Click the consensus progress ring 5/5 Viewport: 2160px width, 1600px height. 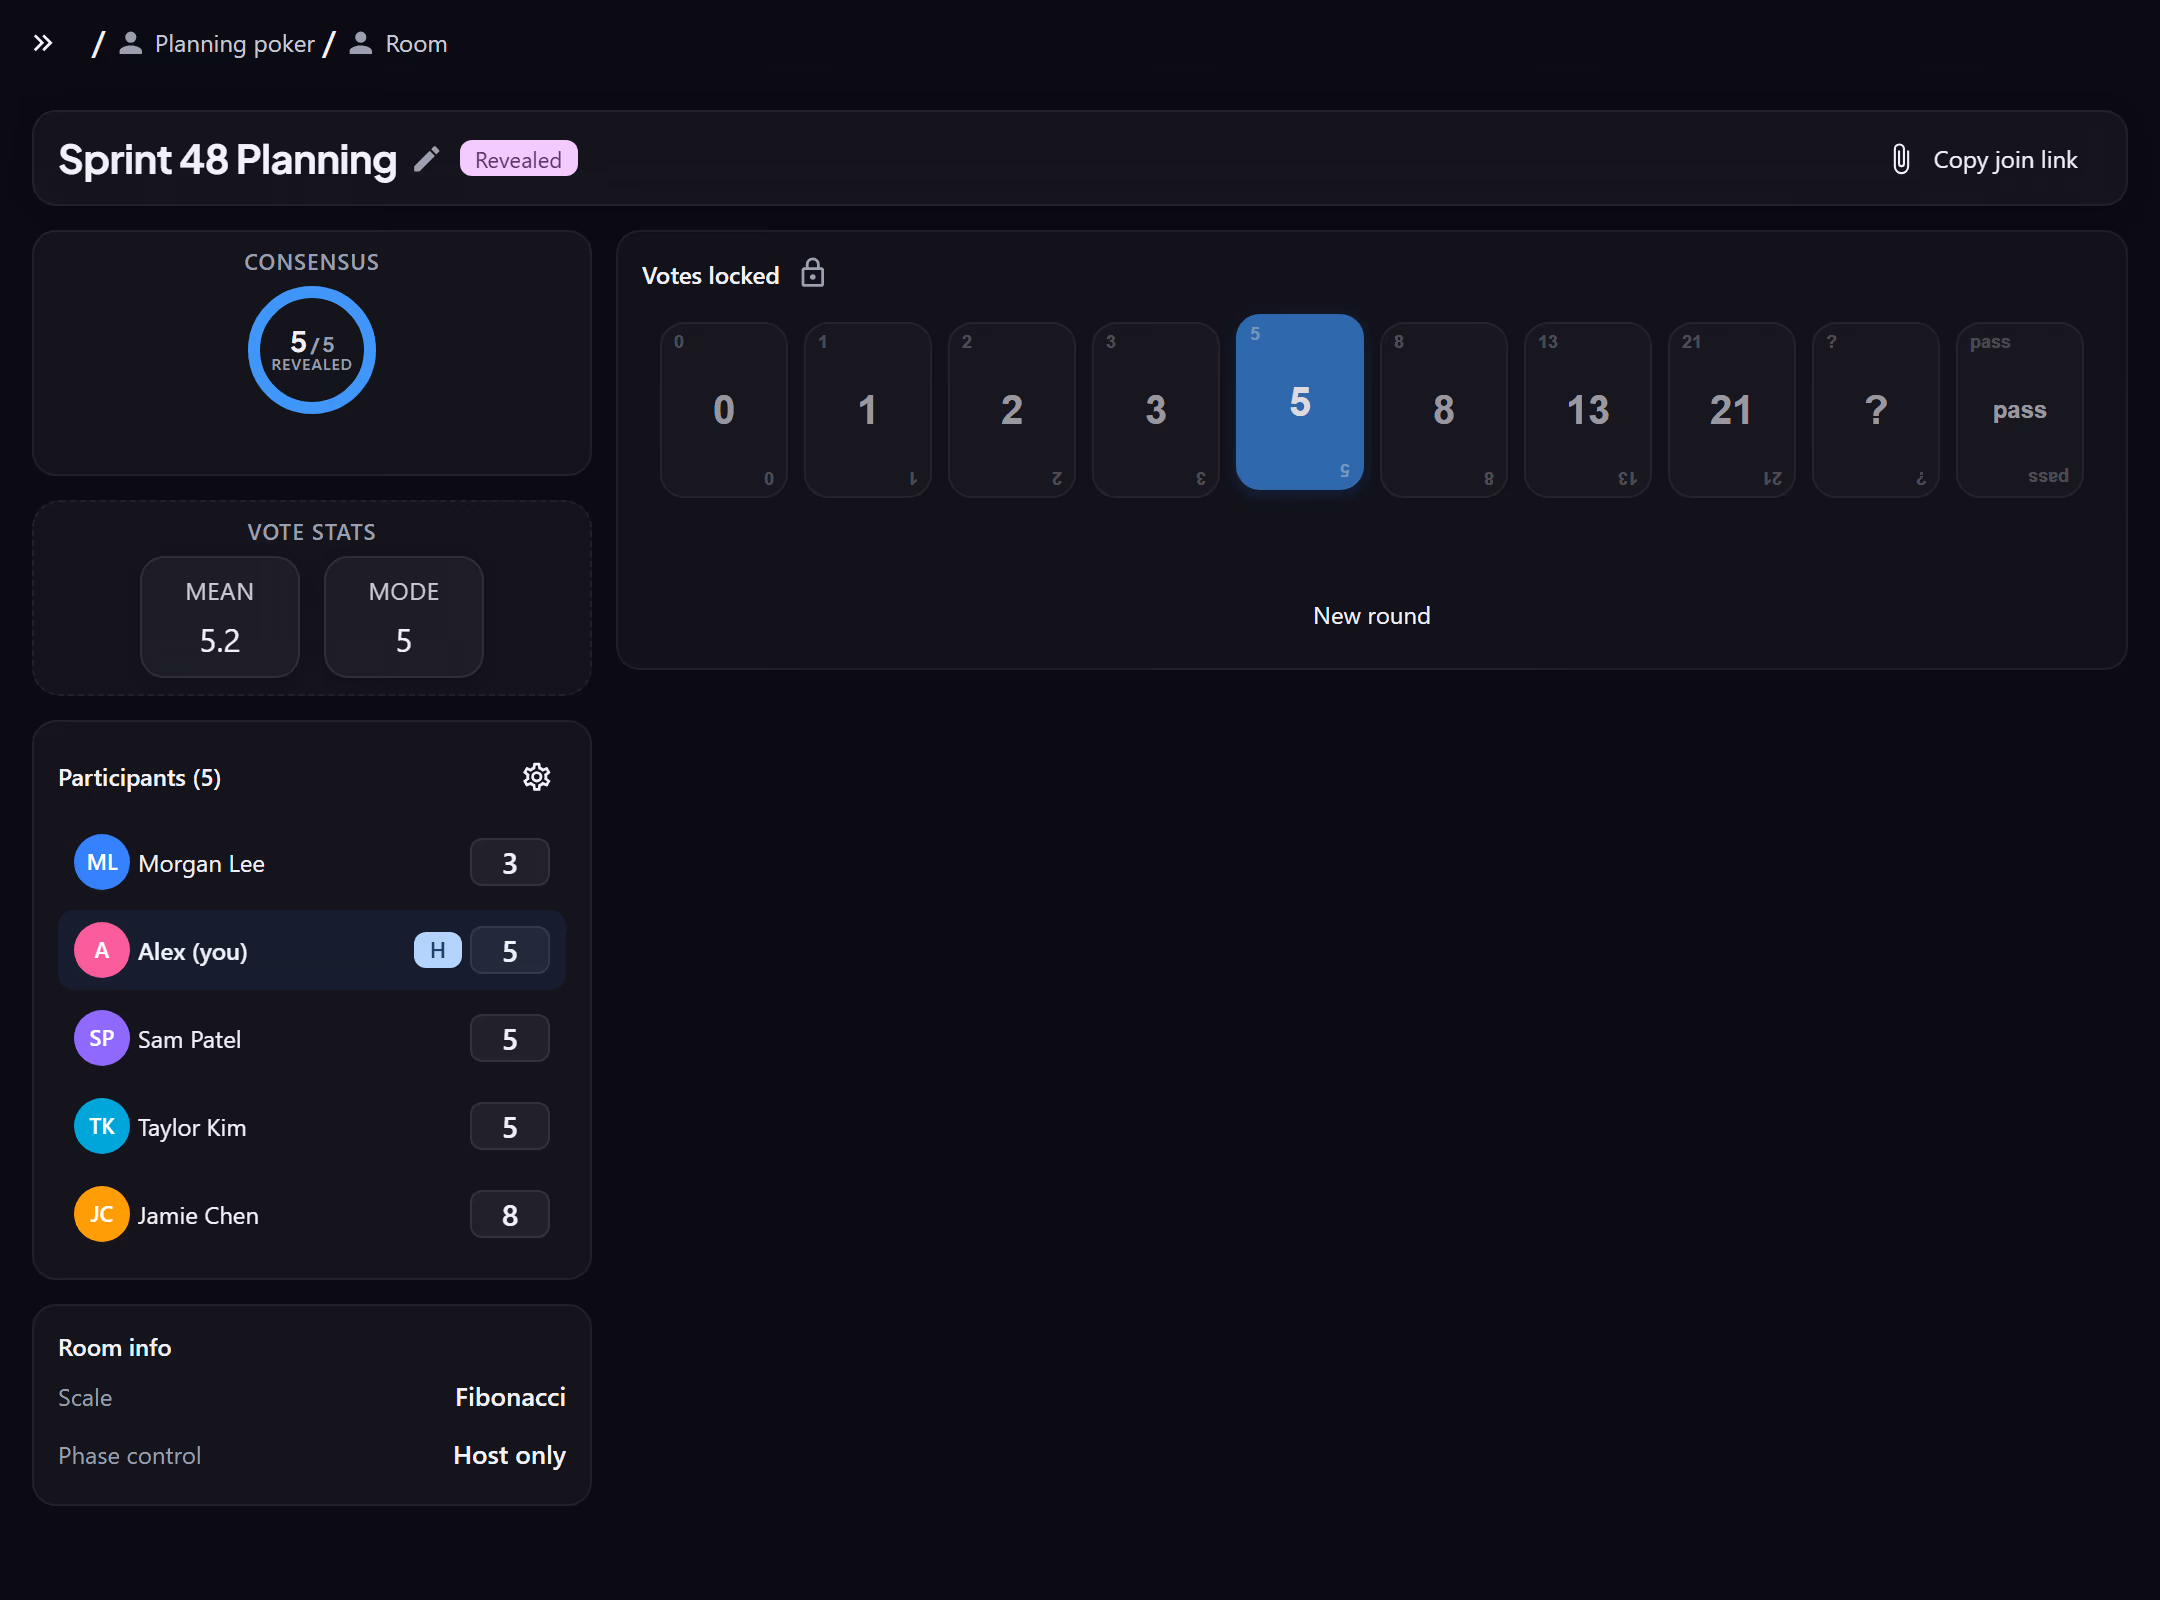pyautogui.click(x=312, y=350)
